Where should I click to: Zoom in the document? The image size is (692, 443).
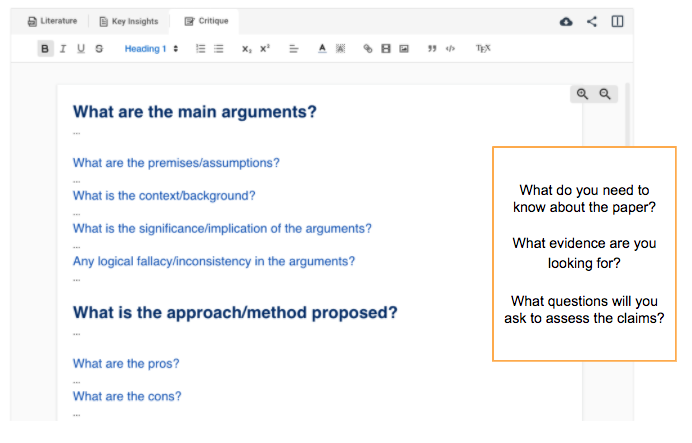[x=583, y=94]
